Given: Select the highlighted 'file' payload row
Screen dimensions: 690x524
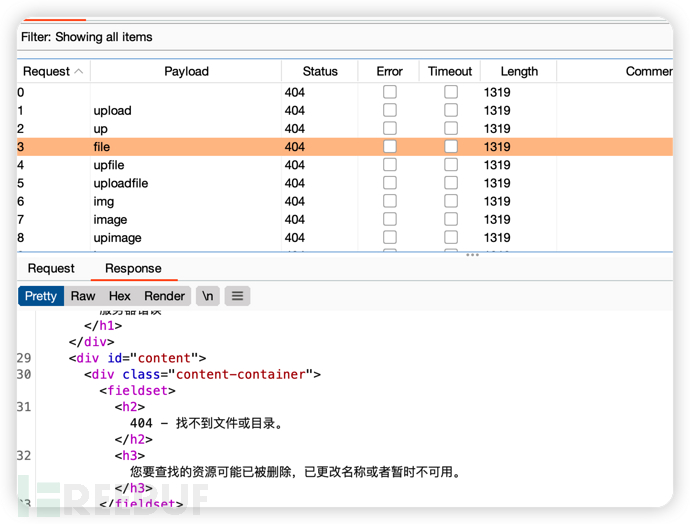Looking at the screenshot, I should (x=345, y=147).
